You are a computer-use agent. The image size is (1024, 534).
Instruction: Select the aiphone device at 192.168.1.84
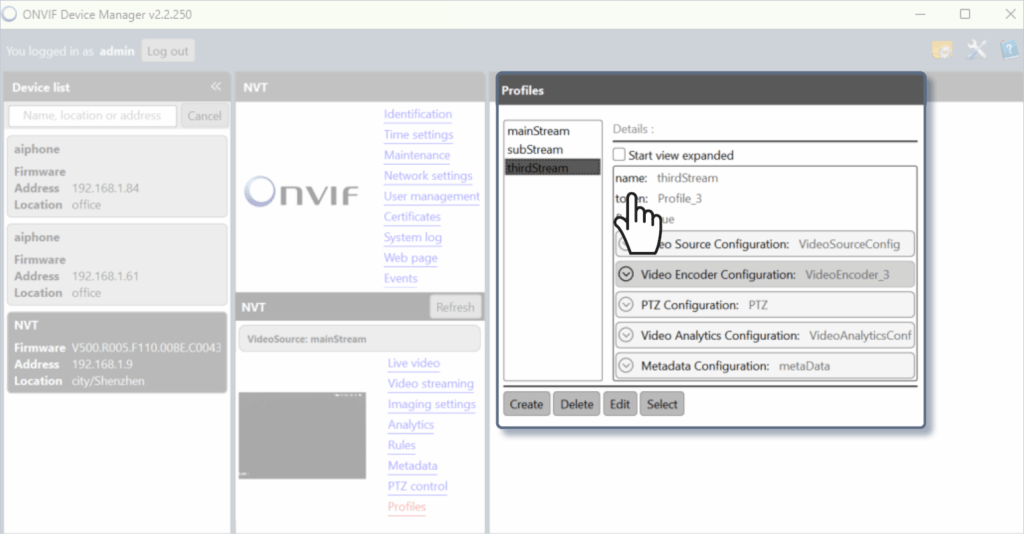click(x=116, y=176)
